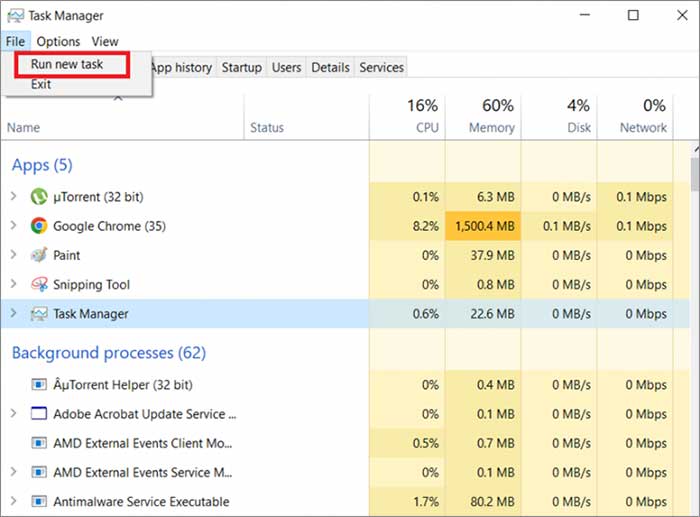Switch to the Startup tab
Viewport: 700px width, 517px height.
click(242, 67)
